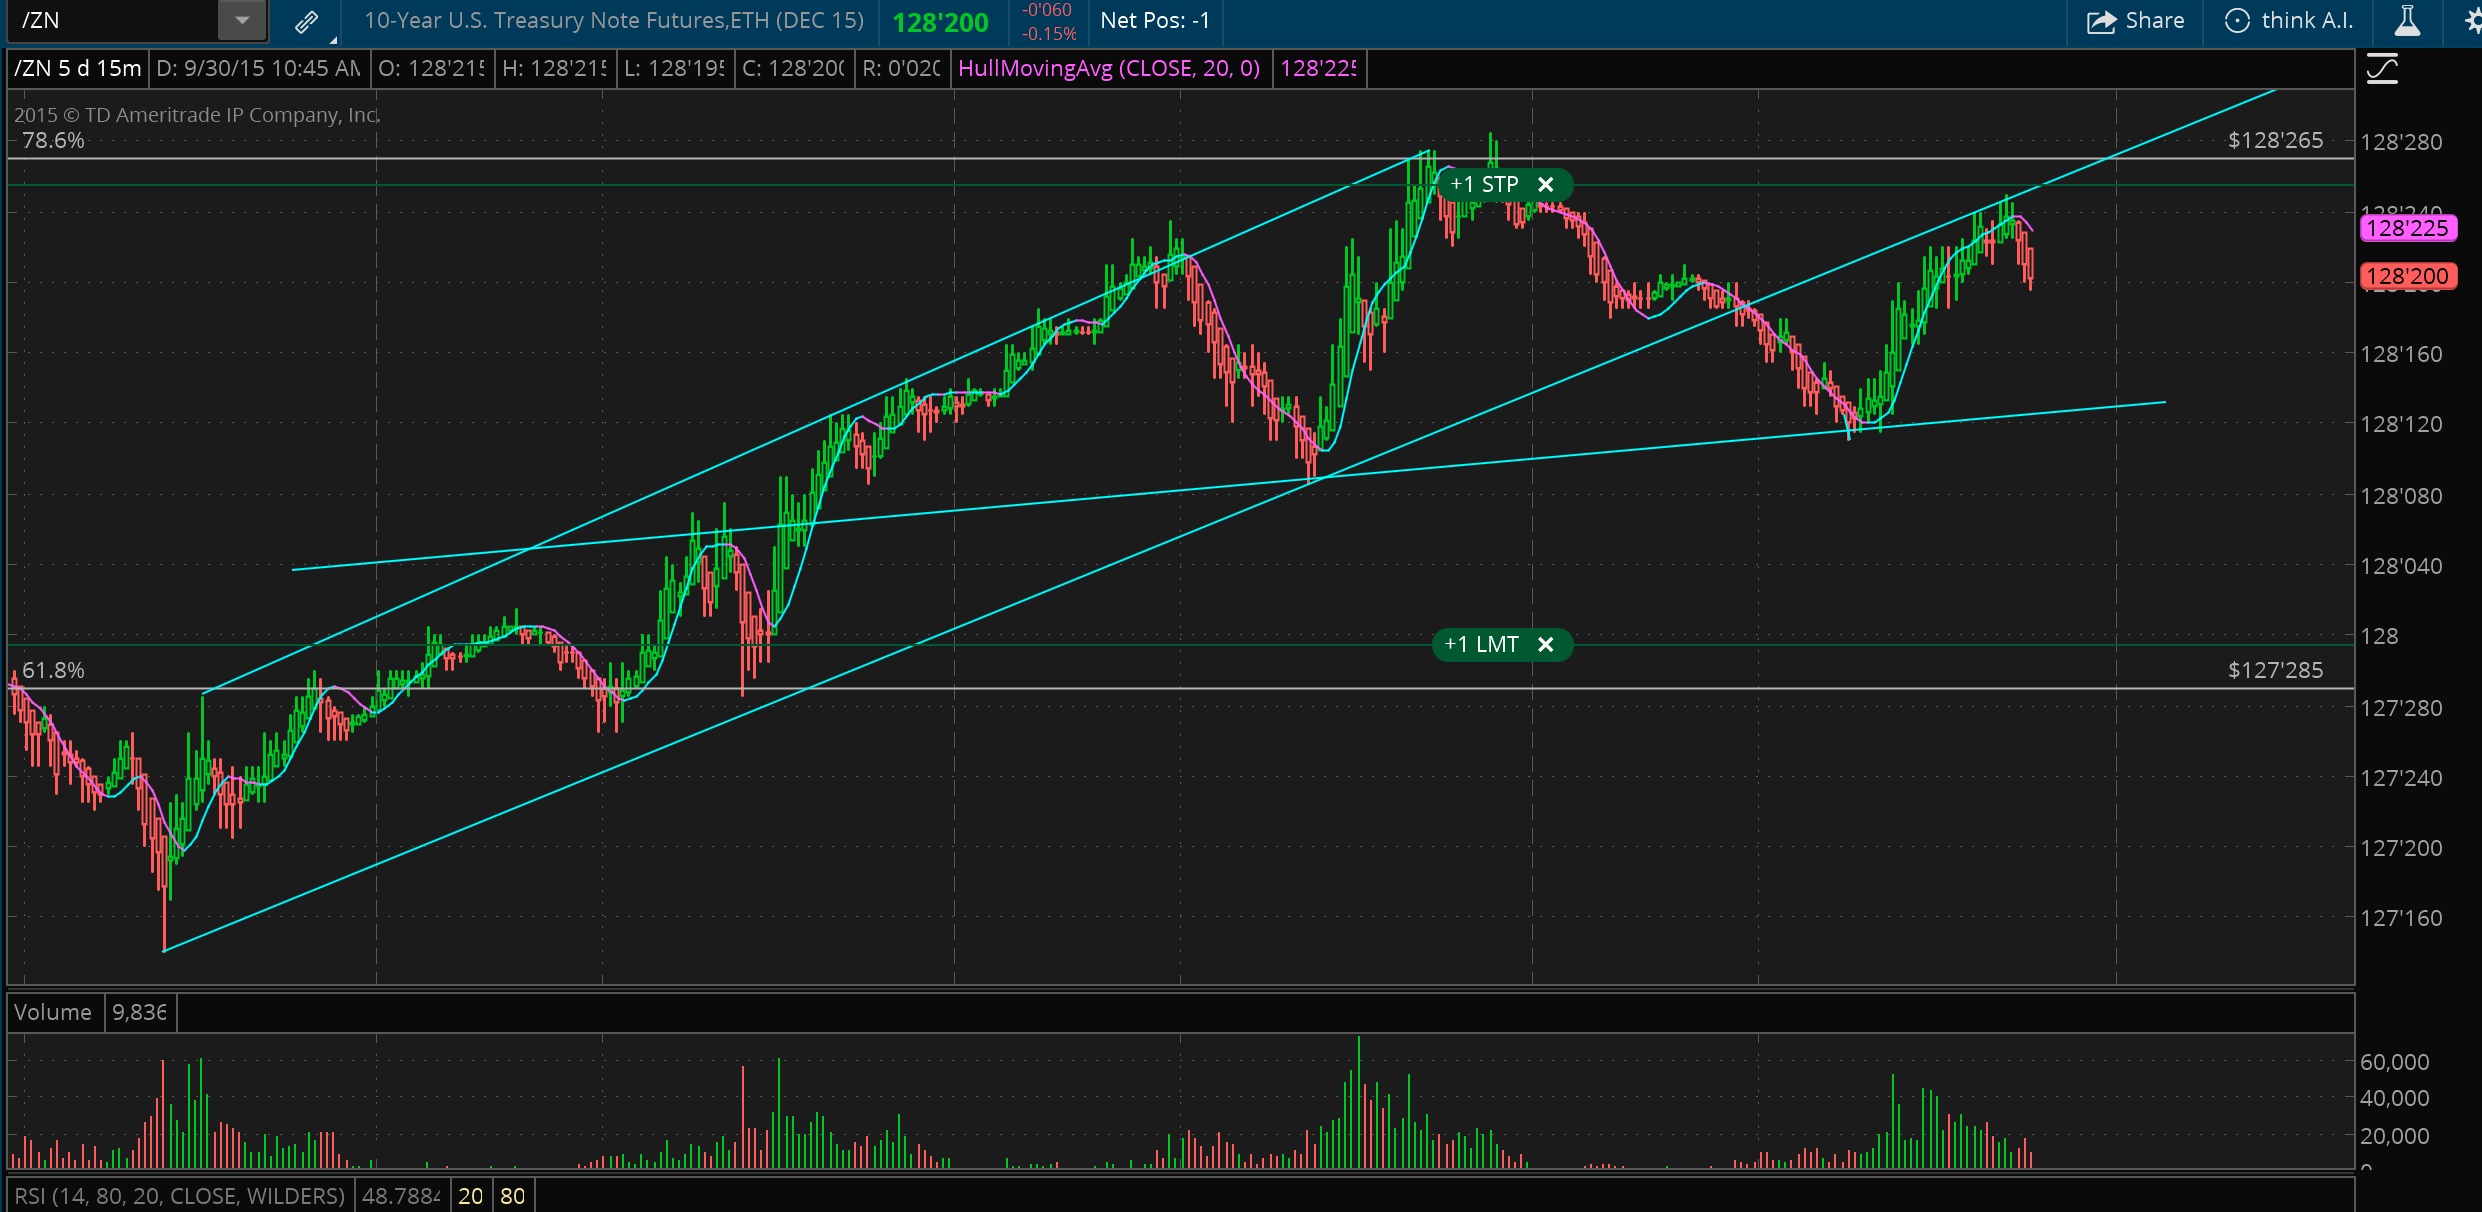The width and height of the screenshot is (2482, 1212).
Task: Select the +1 LMT order bubble
Action: coord(1482,644)
